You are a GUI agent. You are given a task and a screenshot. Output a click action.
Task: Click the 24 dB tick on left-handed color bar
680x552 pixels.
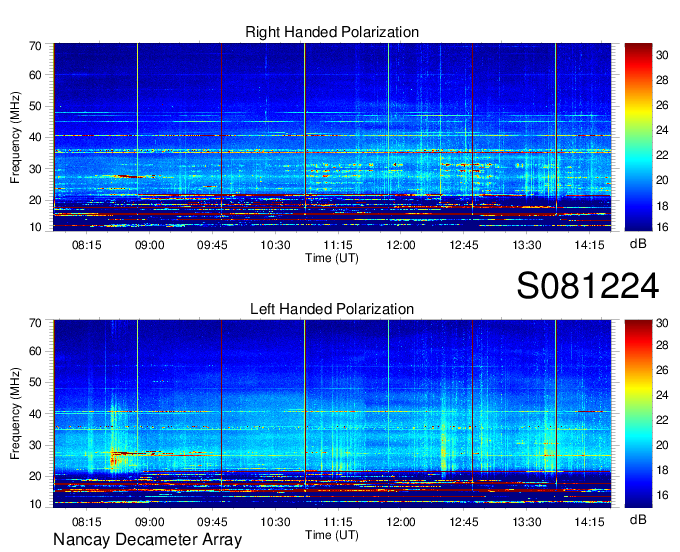click(x=662, y=395)
